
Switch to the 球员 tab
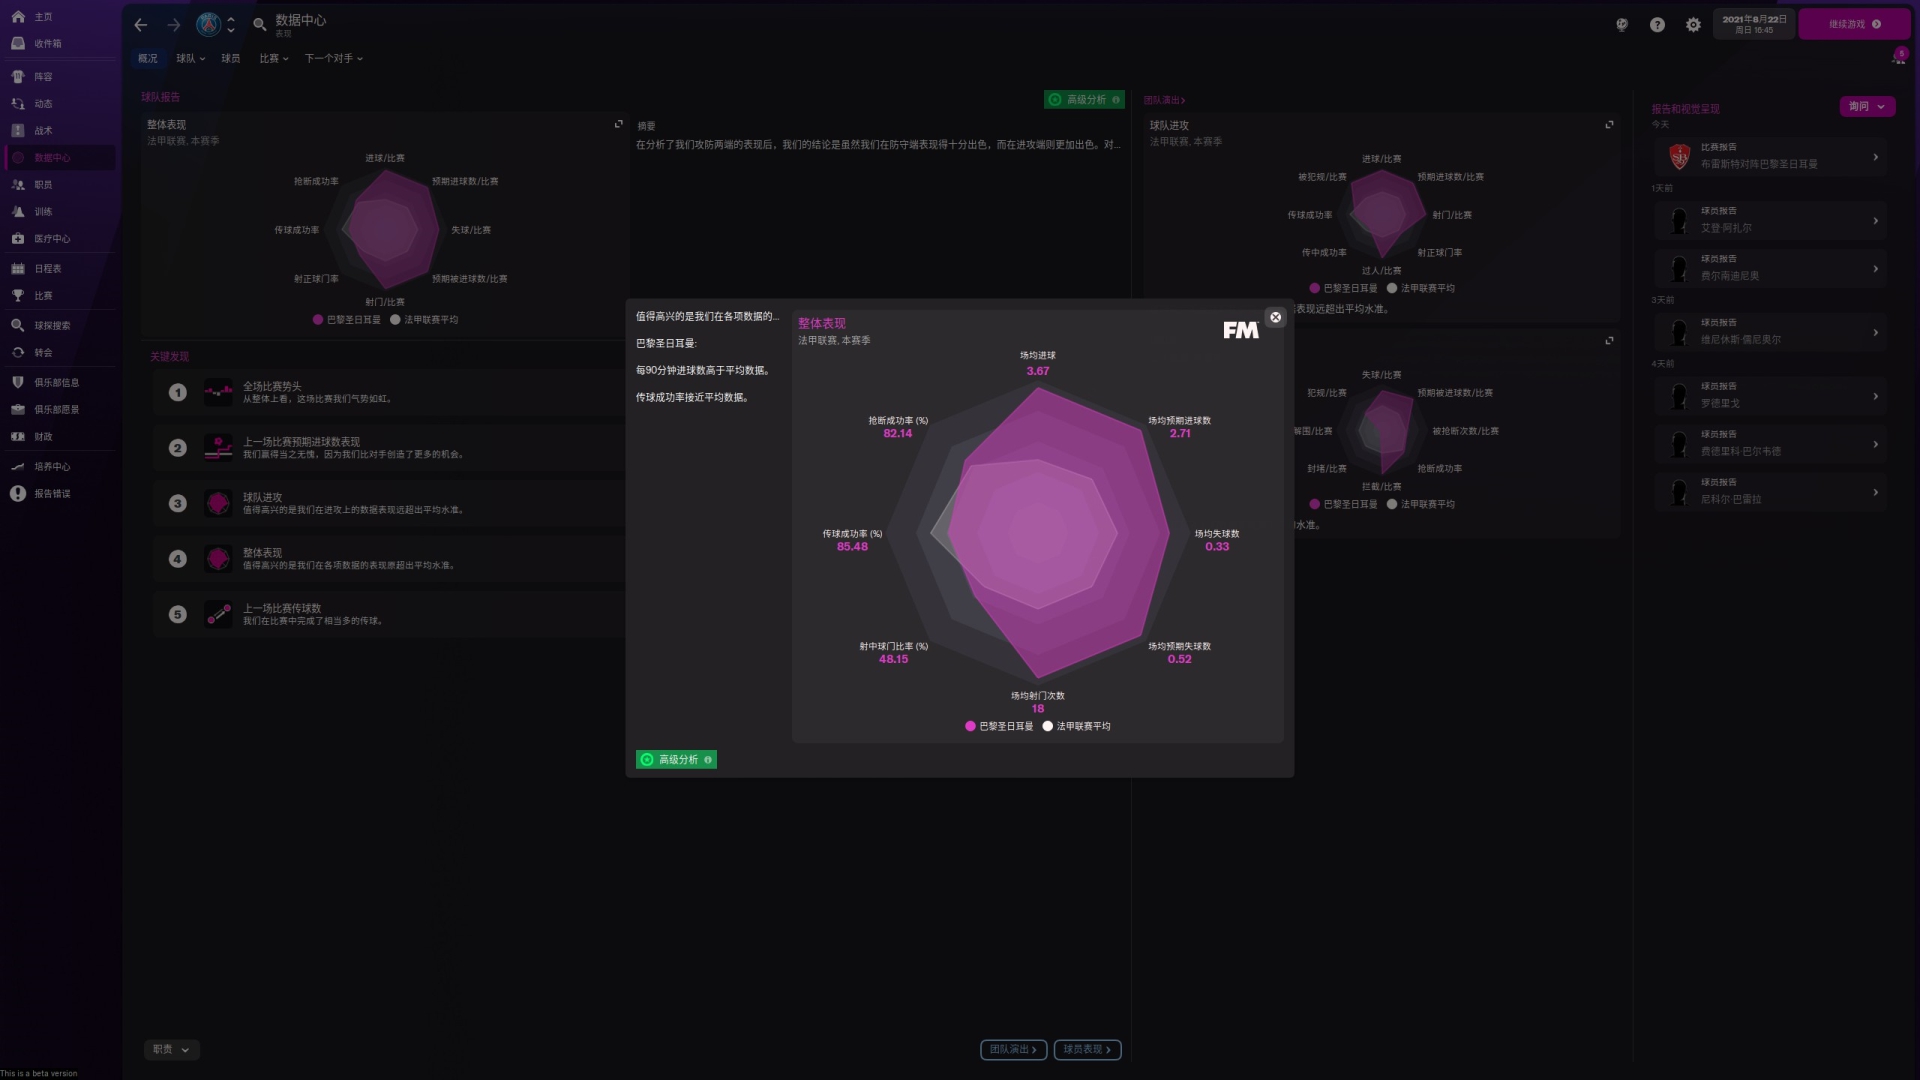click(231, 59)
